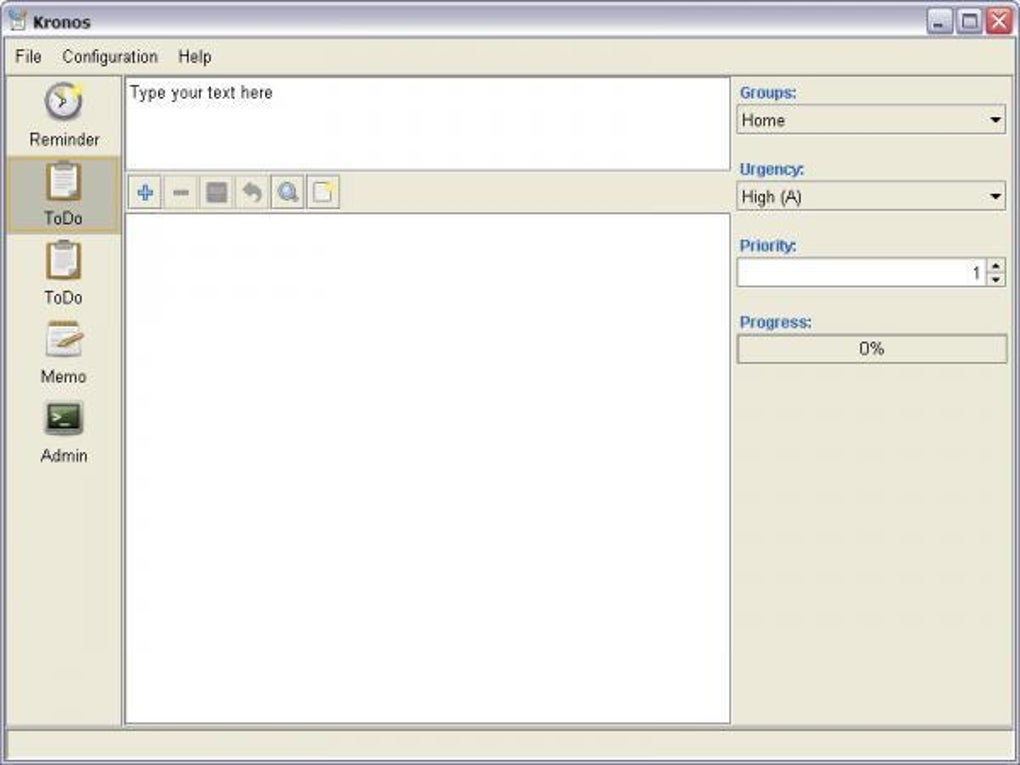The width and height of the screenshot is (1020, 765).
Task: Select the highlighted ToDo clipboard icon
Action: [64, 181]
